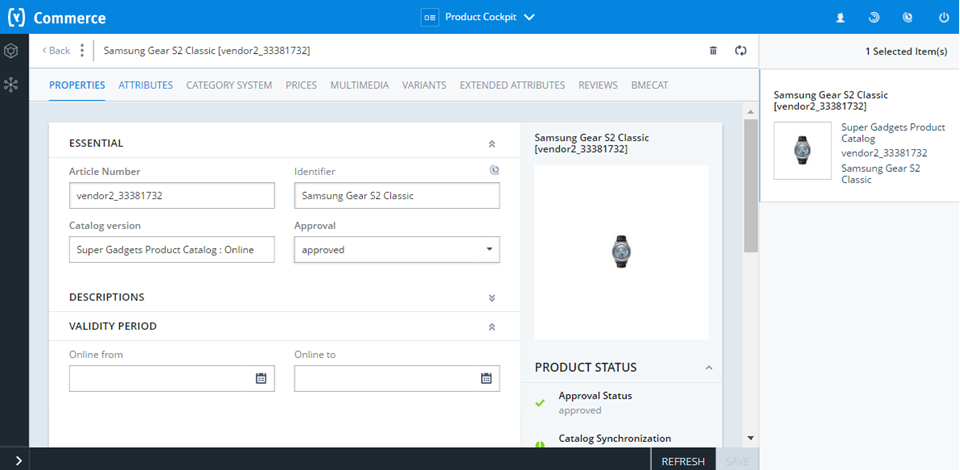
Task: Open the Reviews tab
Action: pyautogui.click(x=598, y=85)
